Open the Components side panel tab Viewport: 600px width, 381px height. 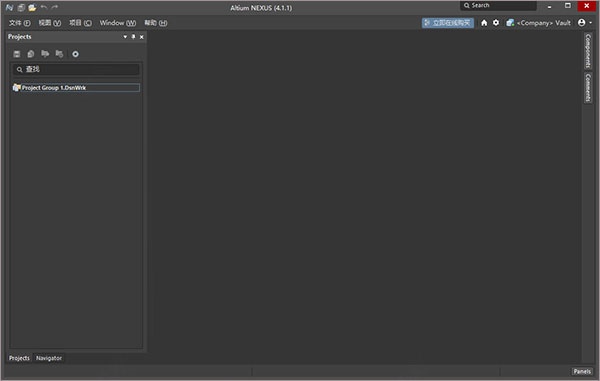tap(588, 51)
